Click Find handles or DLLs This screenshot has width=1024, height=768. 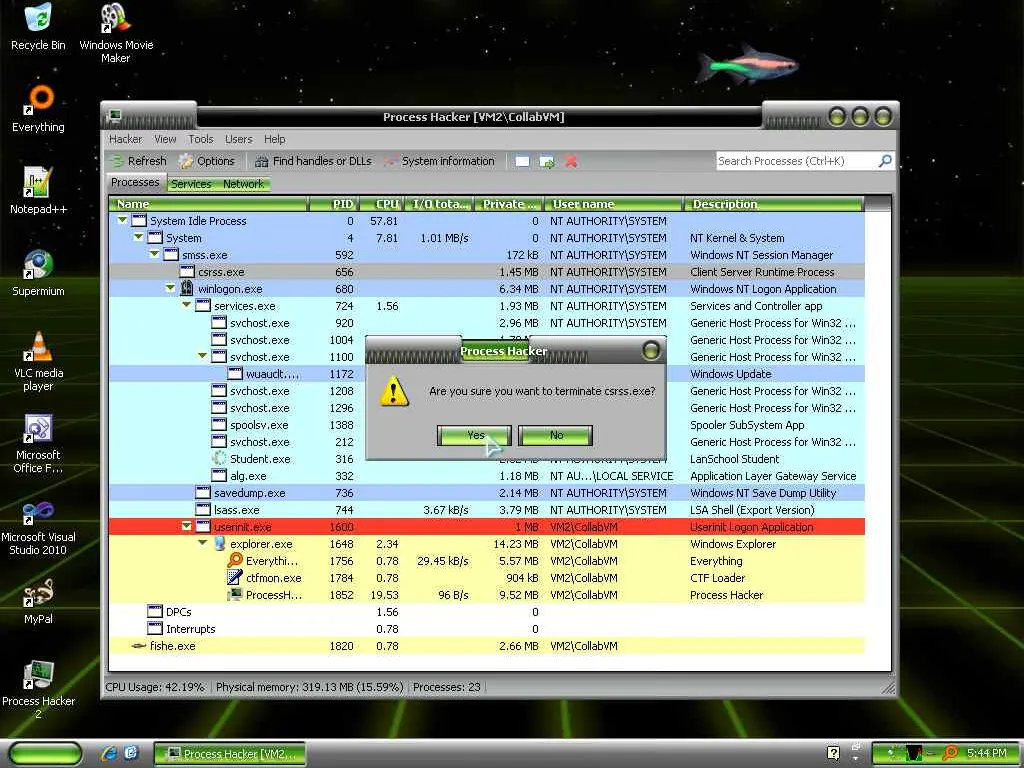pyautogui.click(x=313, y=161)
